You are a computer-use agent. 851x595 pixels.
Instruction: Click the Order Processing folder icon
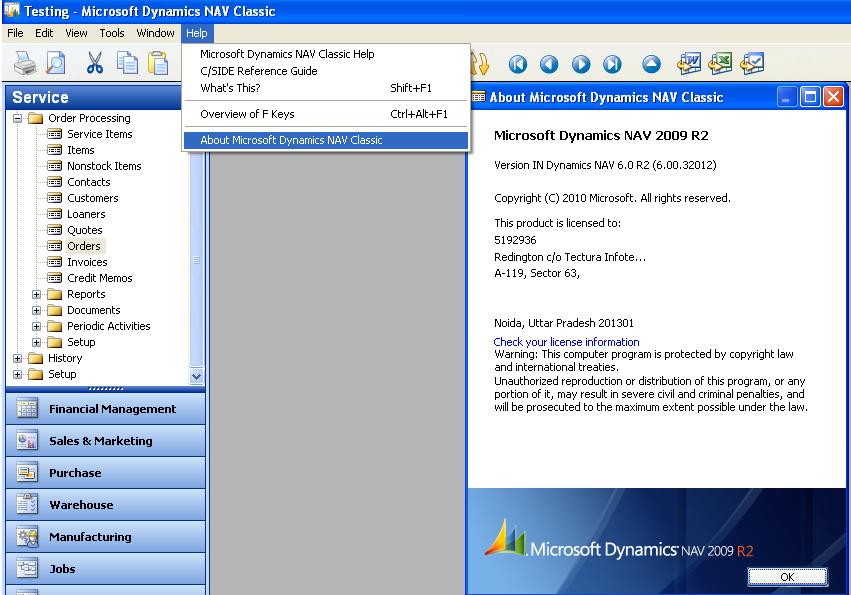click(x=35, y=118)
